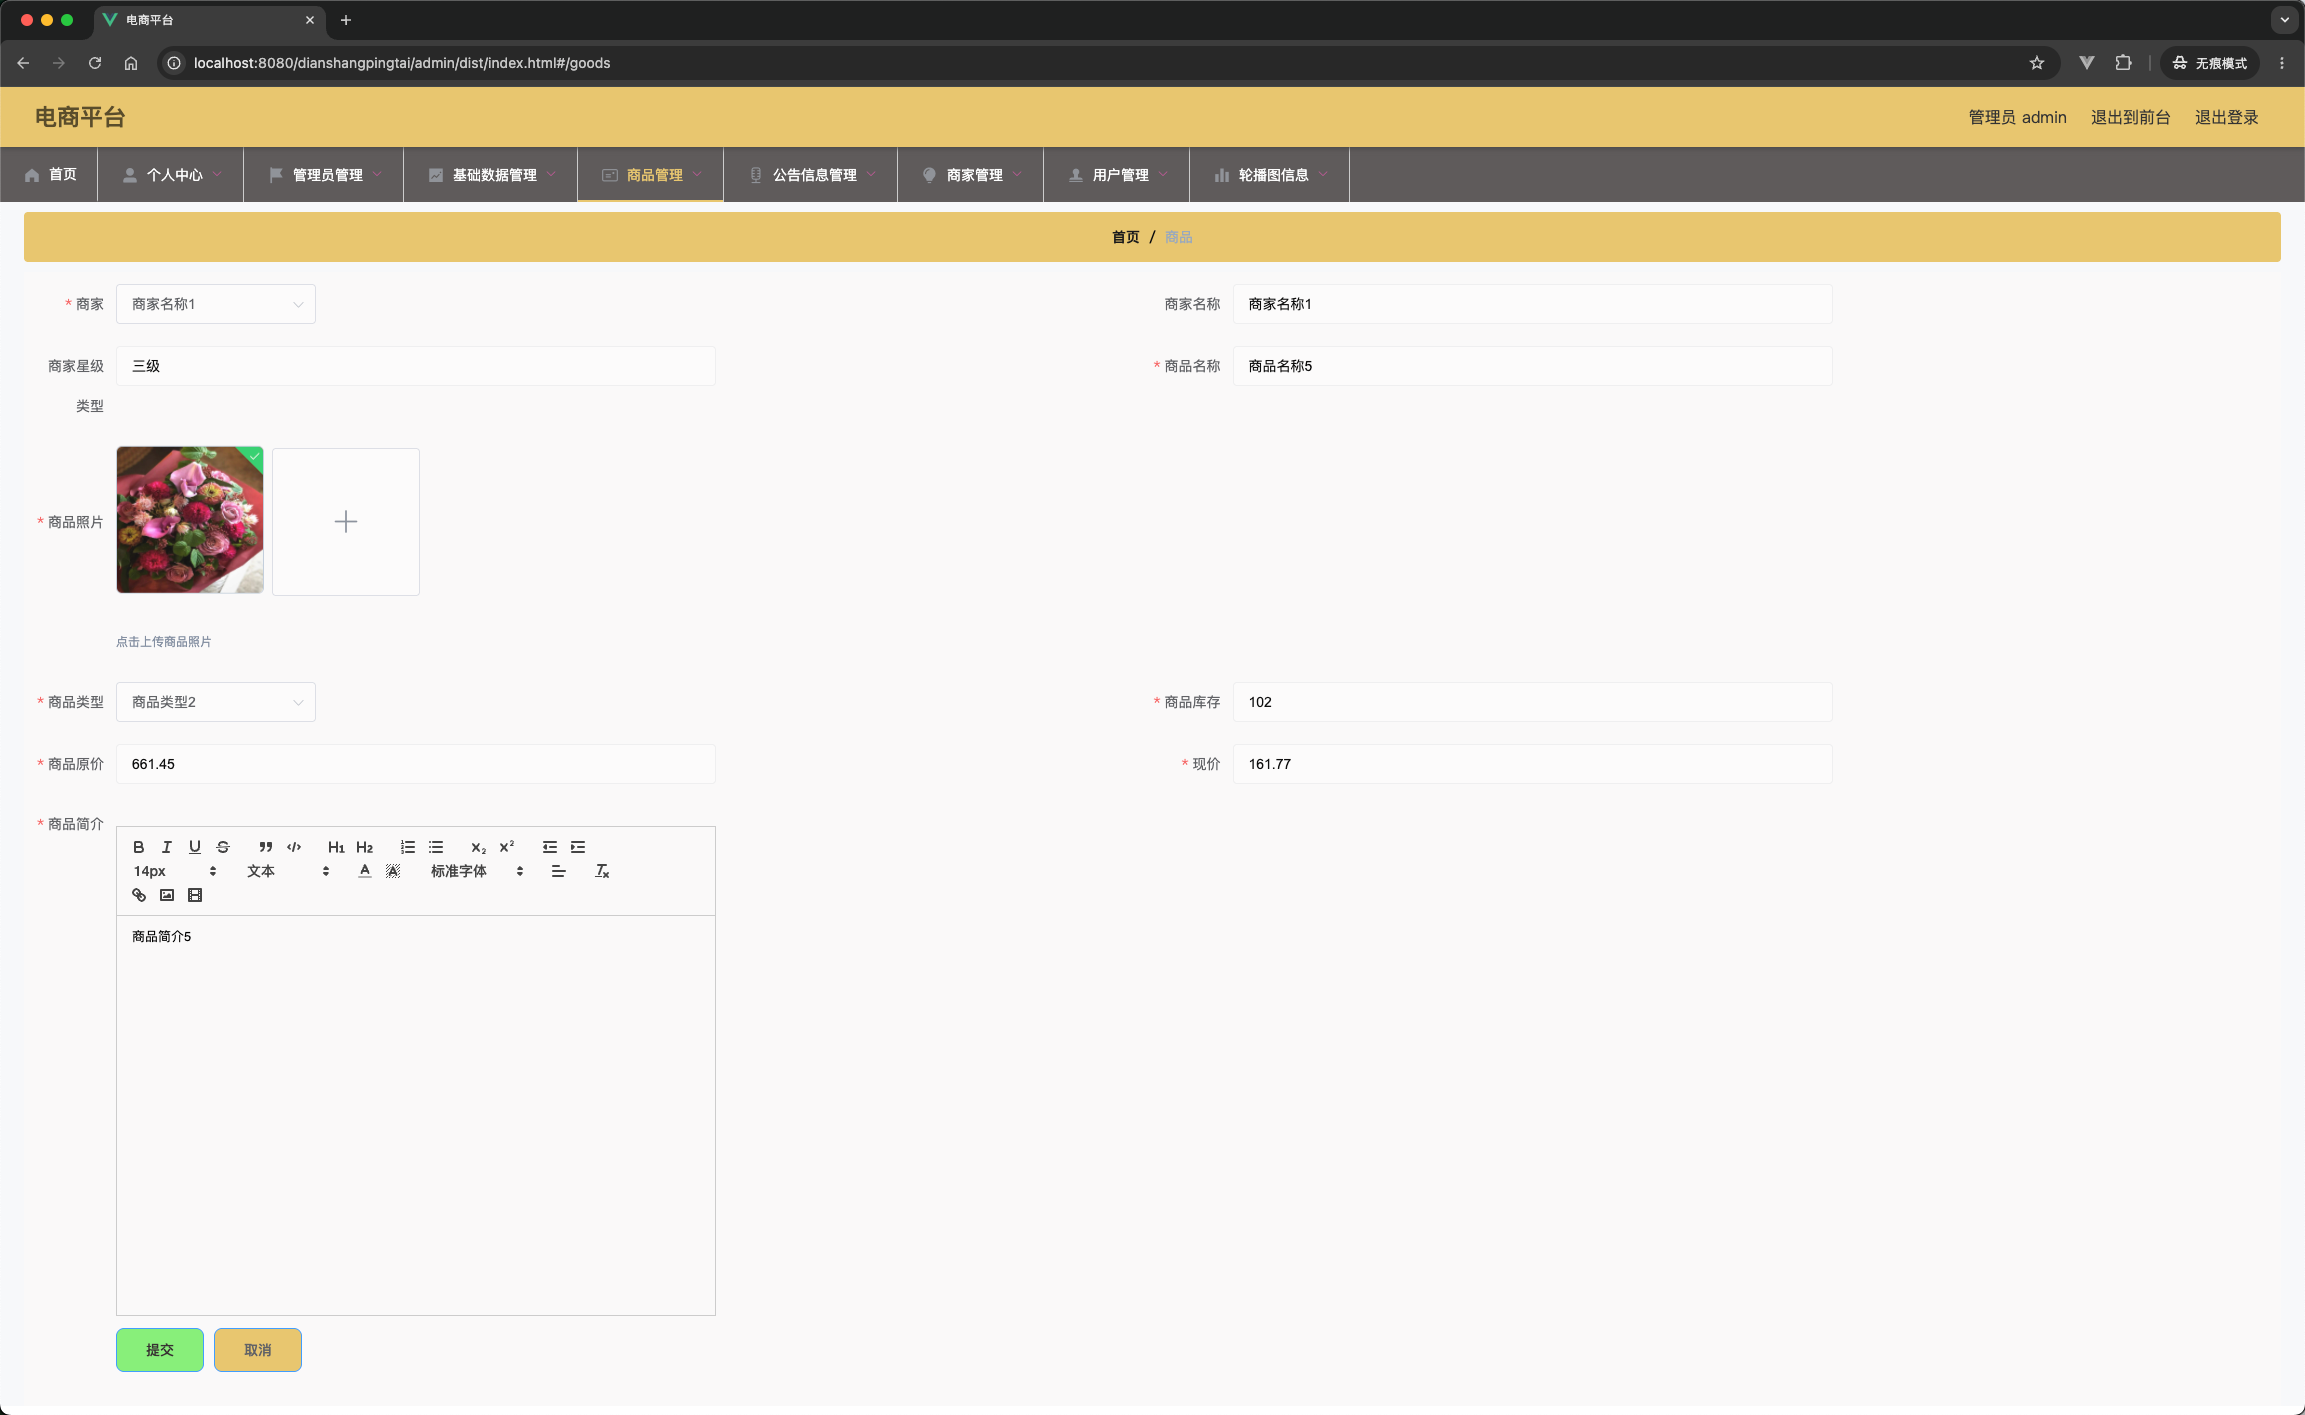Expand the 商家管理 menu

[x=971, y=175]
